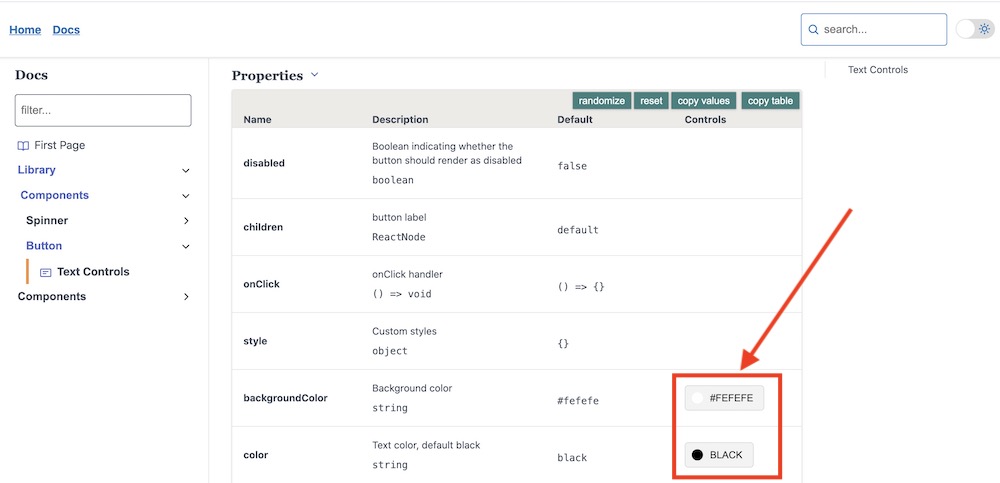Click the randomize button
The image size is (1000, 483).
(x=601, y=101)
